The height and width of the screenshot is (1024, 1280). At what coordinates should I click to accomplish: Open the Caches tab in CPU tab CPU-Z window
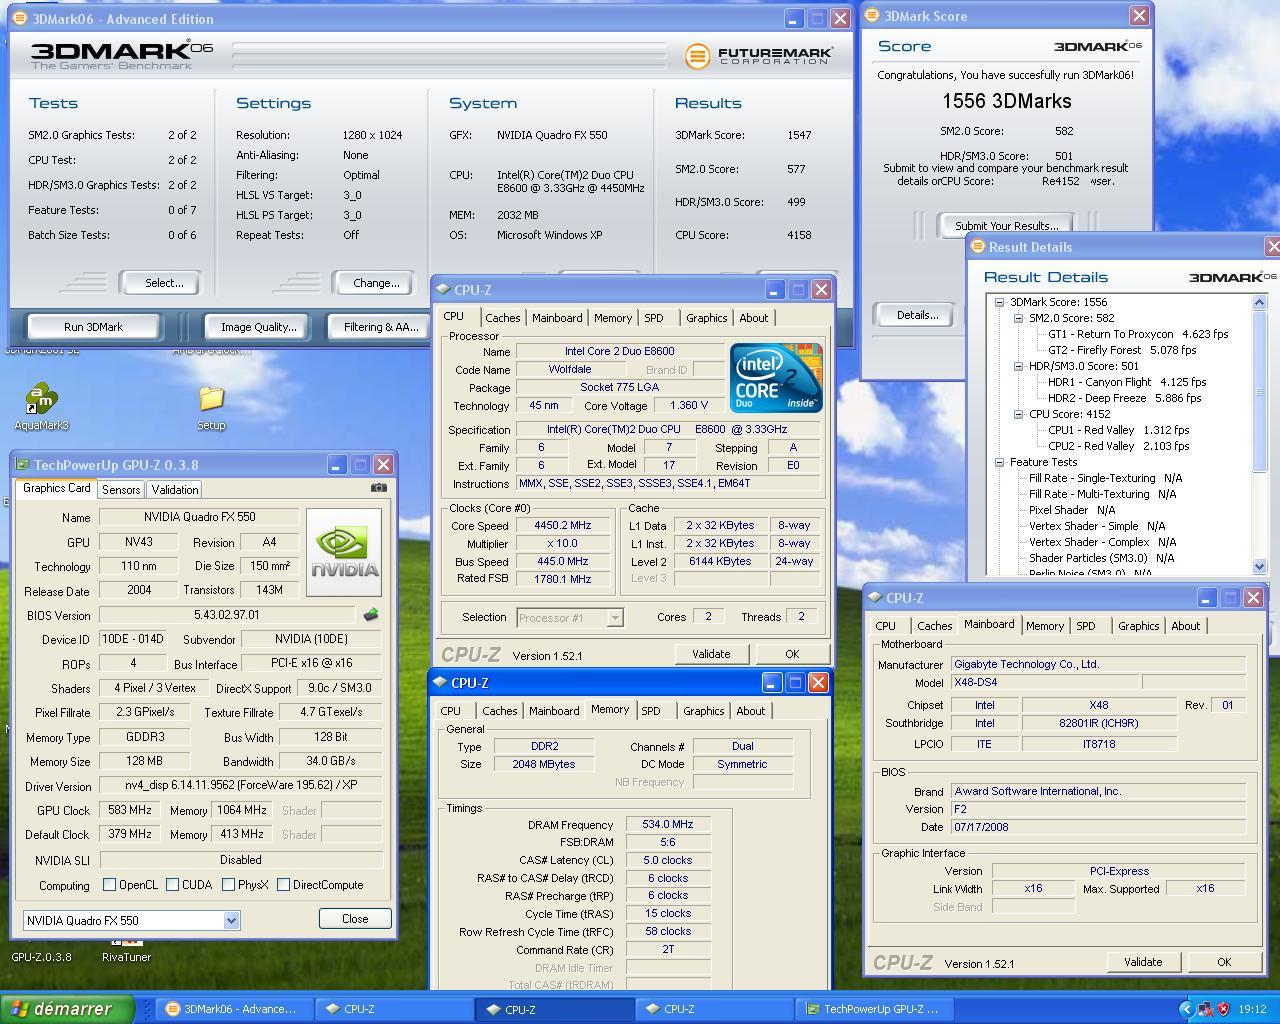[x=503, y=318]
